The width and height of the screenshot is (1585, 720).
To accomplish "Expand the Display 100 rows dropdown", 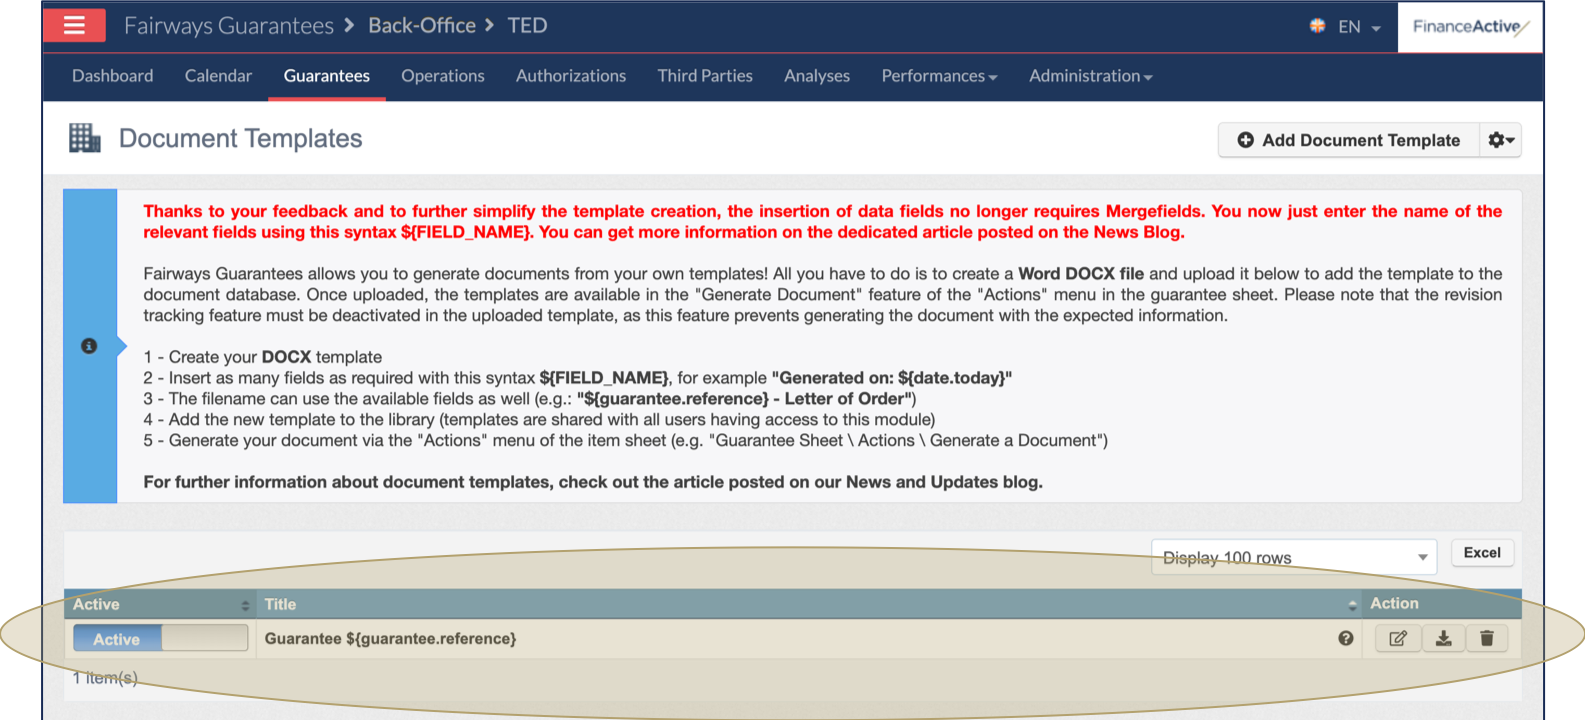I will click(x=1293, y=558).
